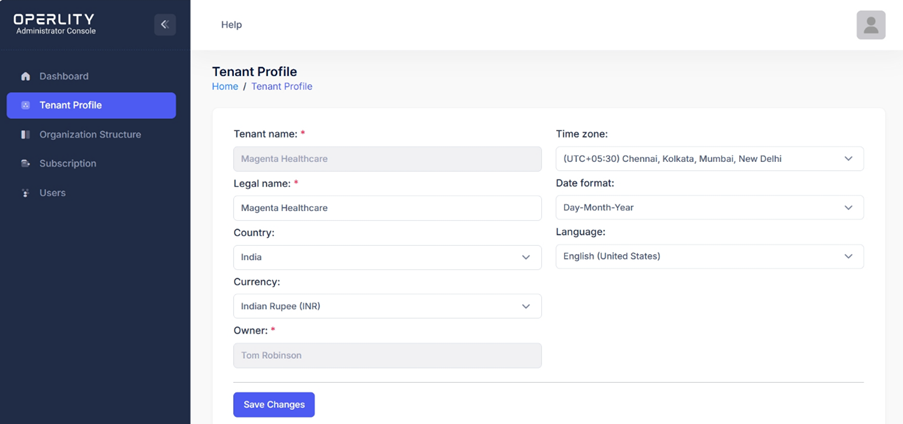This screenshot has width=903, height=424.
Task: Open the user avatar profile menu
Action: [x=870, y=25]
